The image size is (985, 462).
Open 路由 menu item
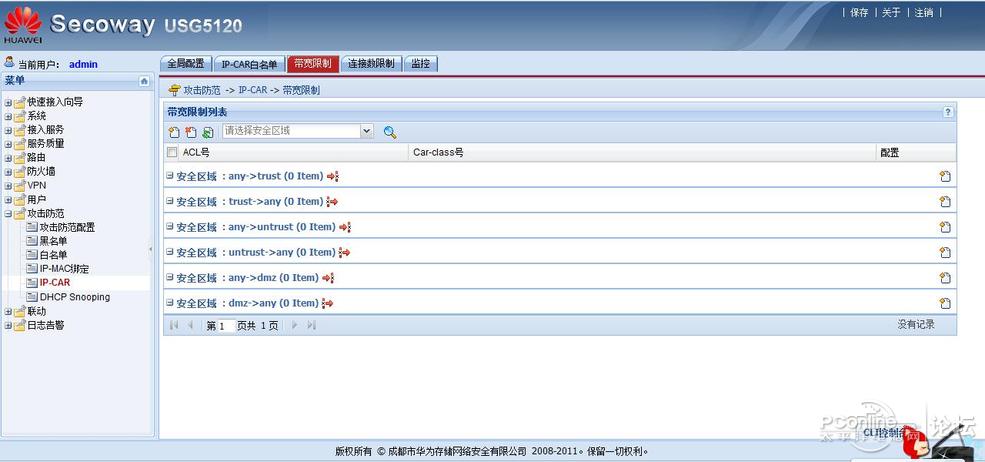point(36,158)
